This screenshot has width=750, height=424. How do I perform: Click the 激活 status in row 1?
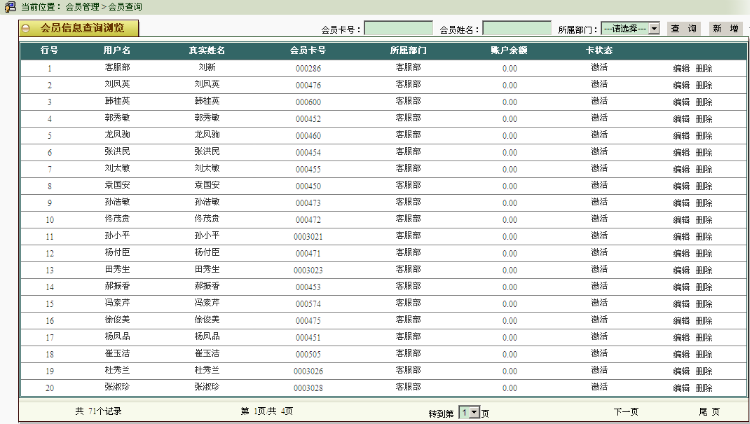599,67
